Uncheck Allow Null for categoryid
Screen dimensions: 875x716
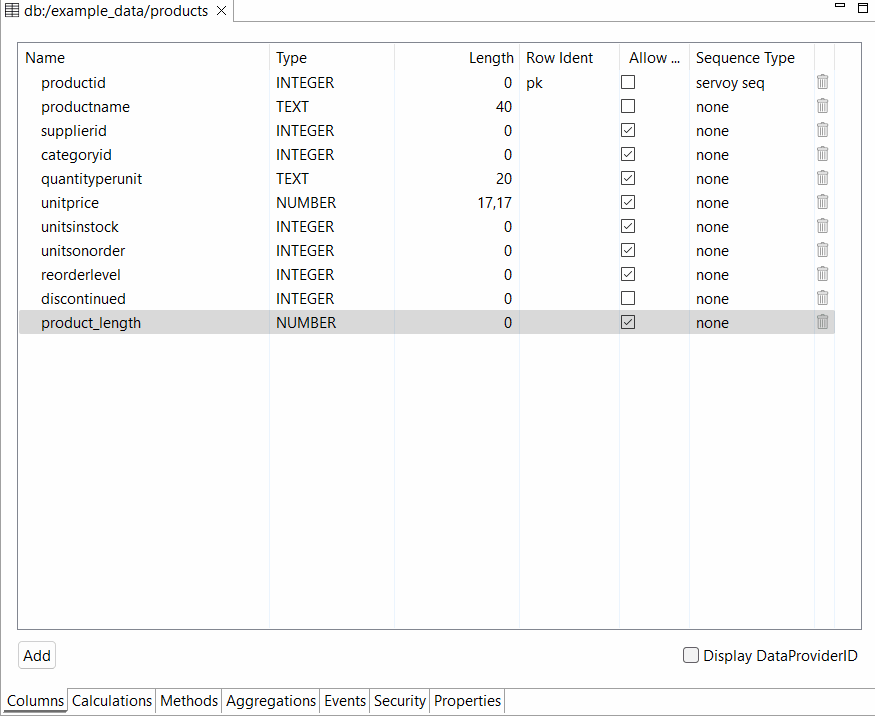point(628,154)
